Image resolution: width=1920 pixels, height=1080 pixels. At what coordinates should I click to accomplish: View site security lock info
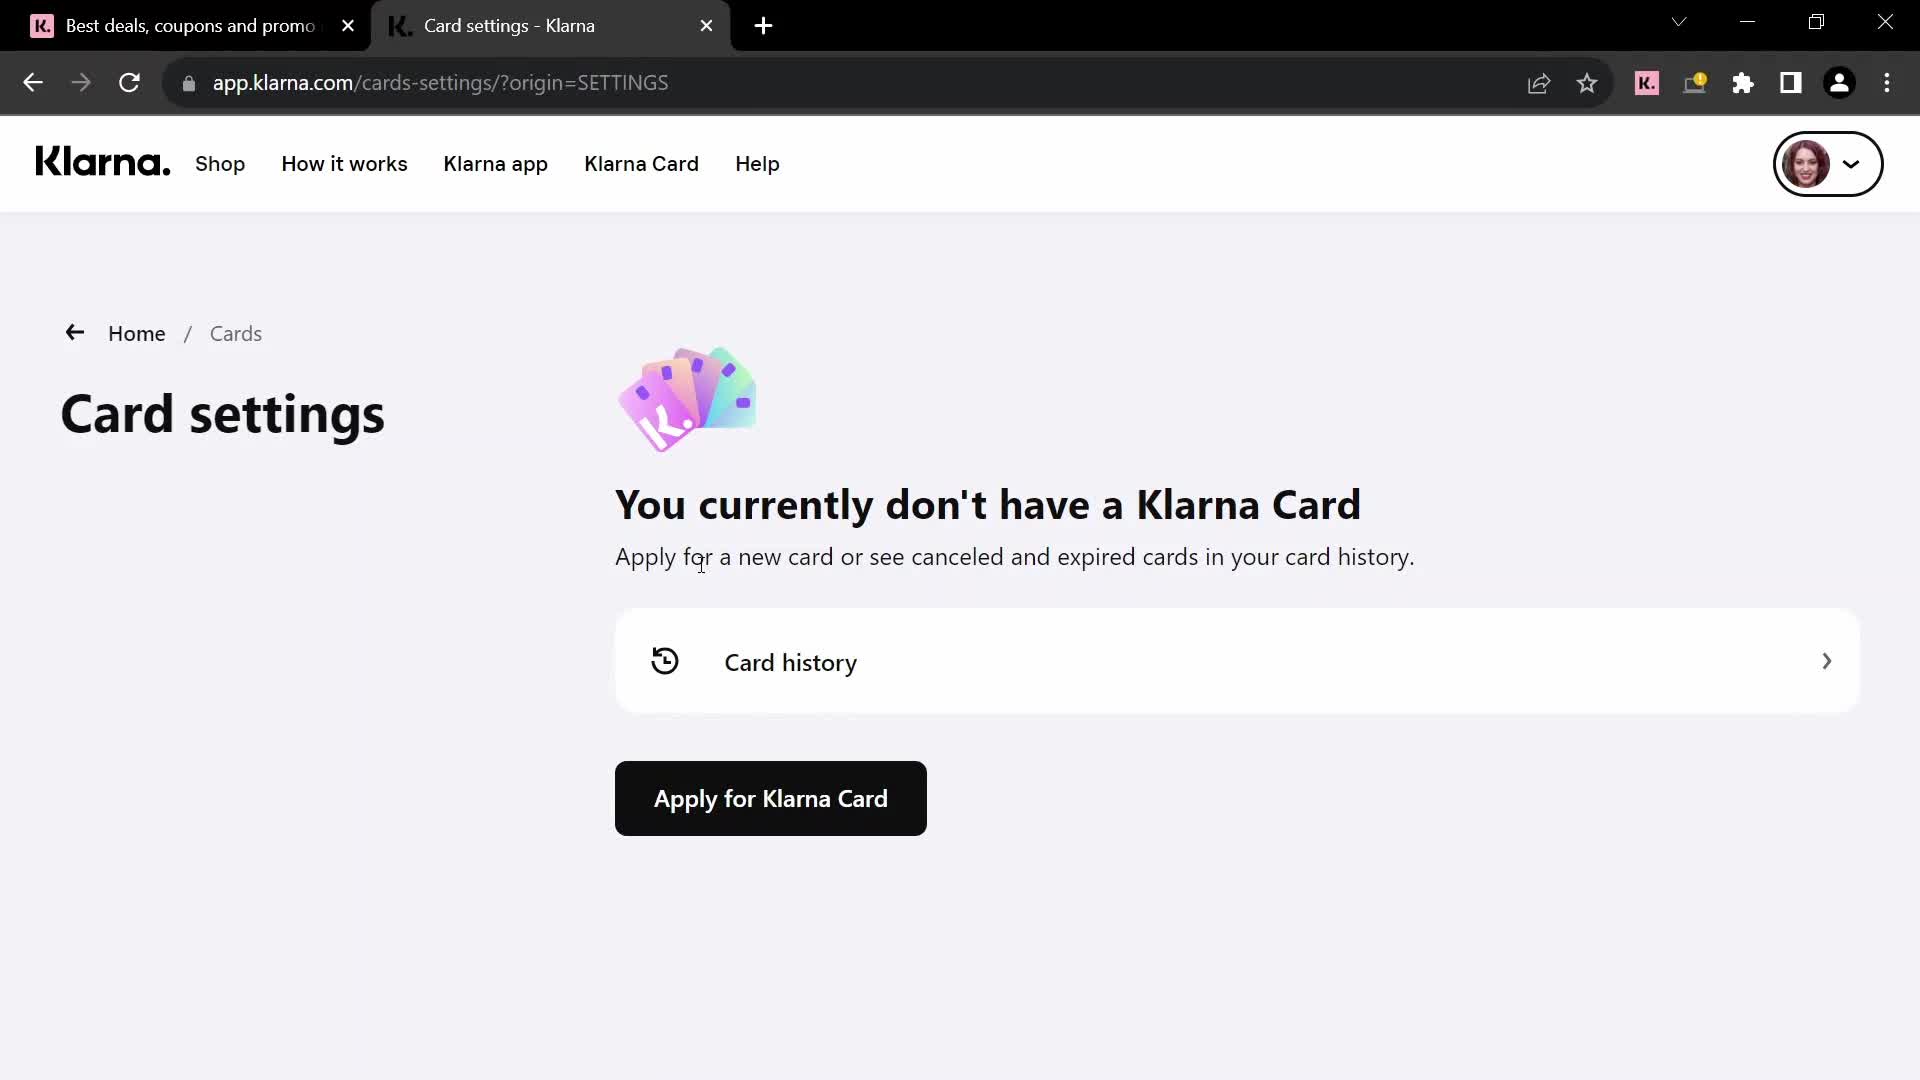(188, 83)
